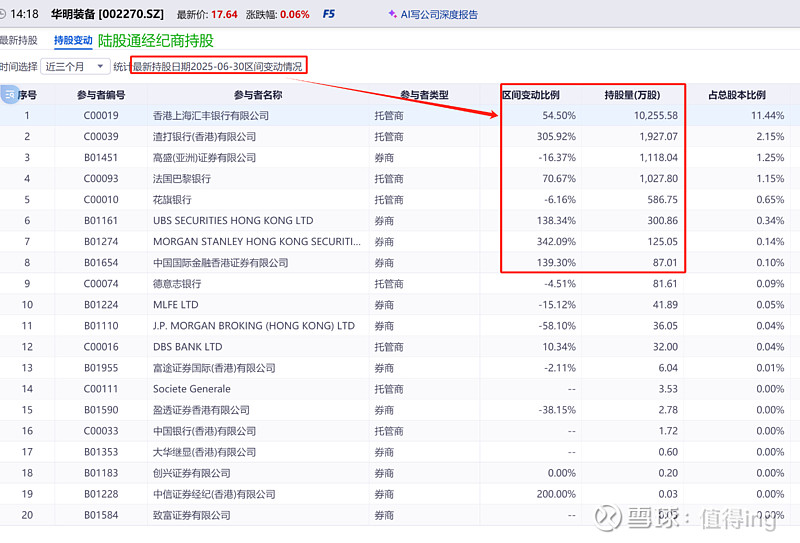The image size is (800, 543).
Task: Click share ratio cell 2.15%
Action: (x=770, y=136)
